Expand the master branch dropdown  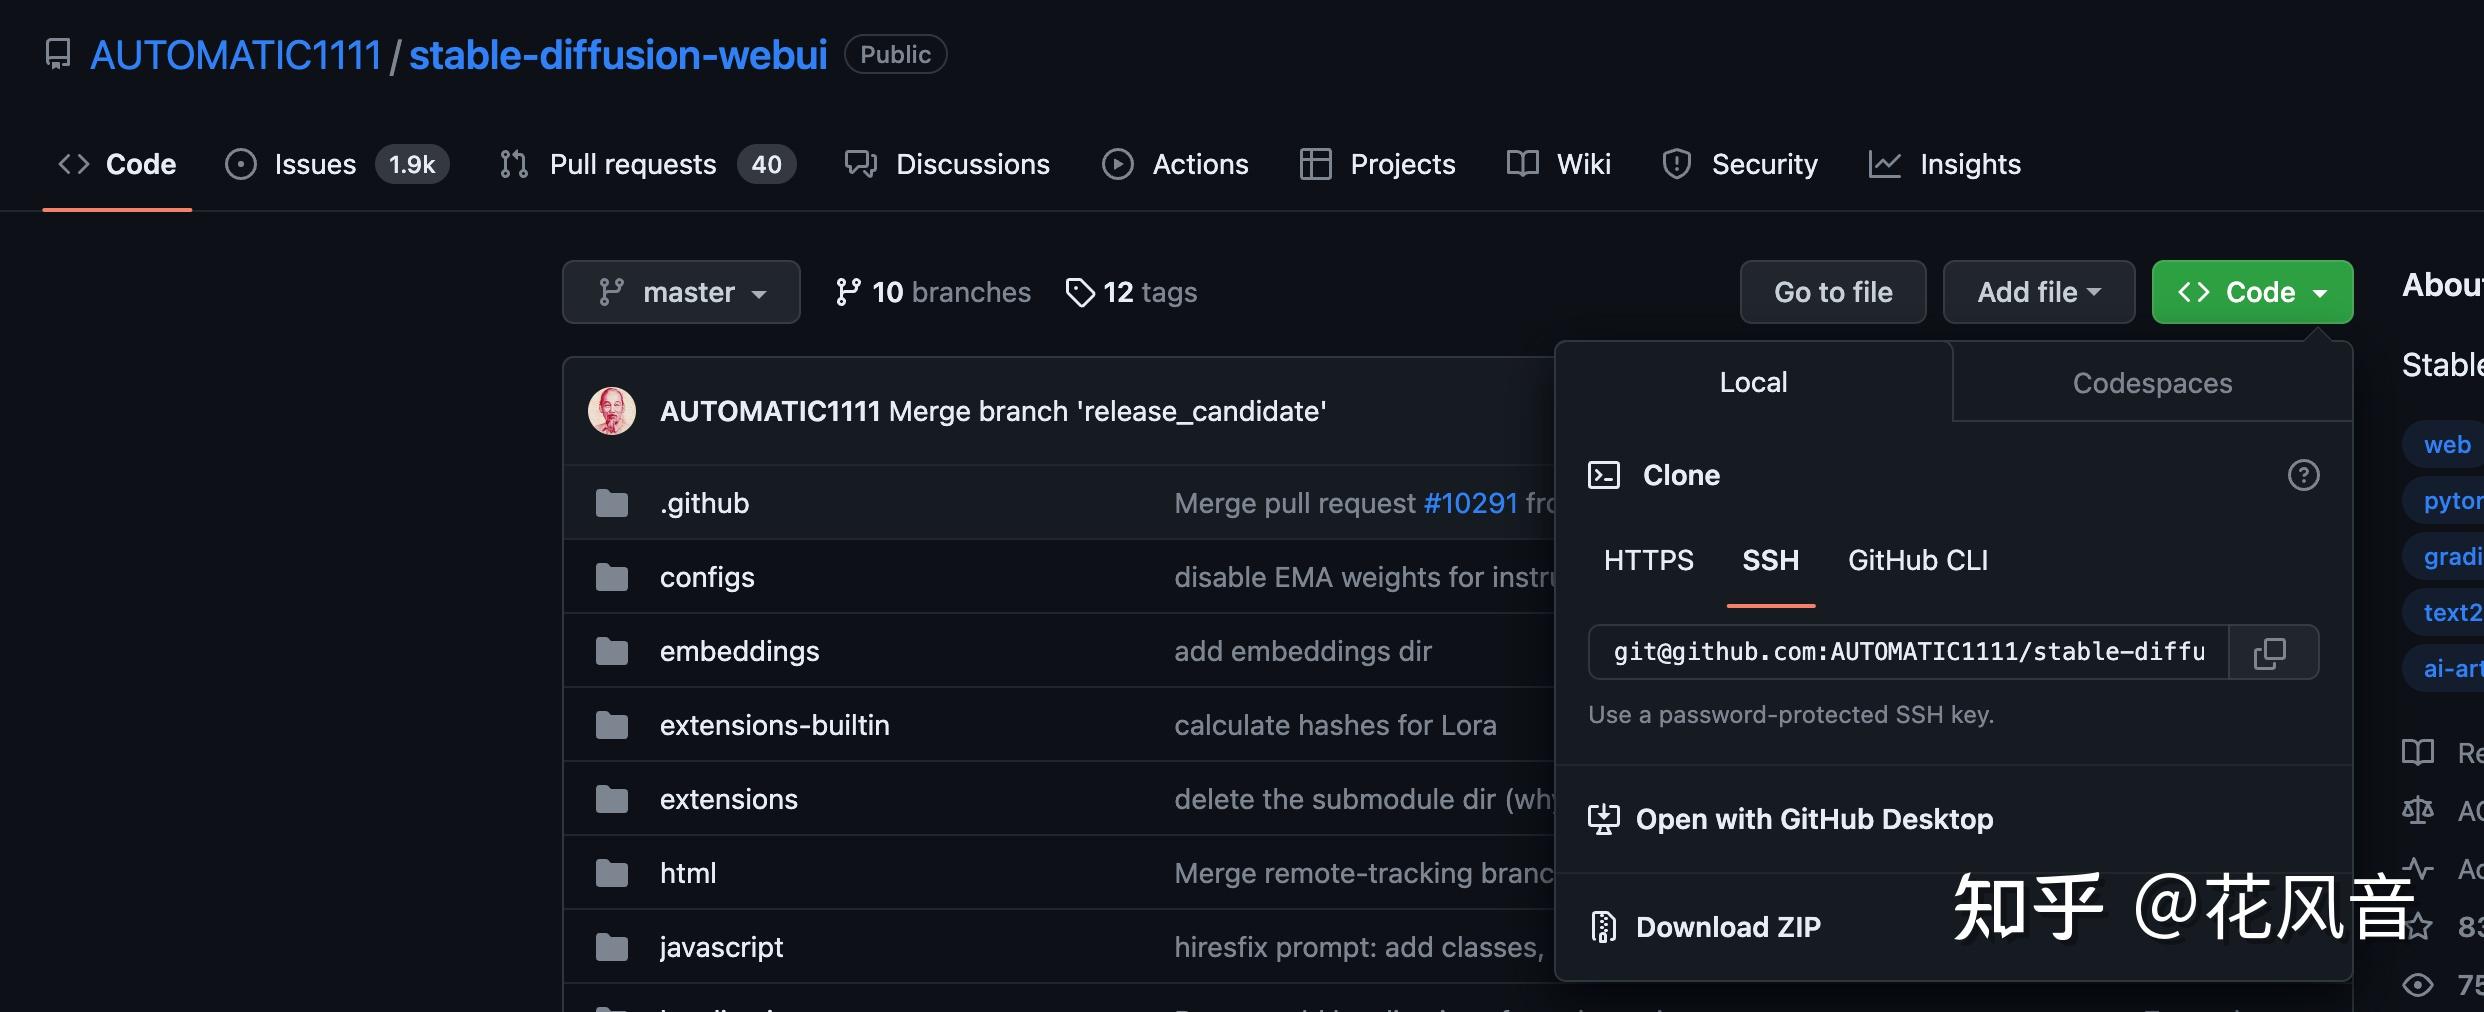coord(681,292)
